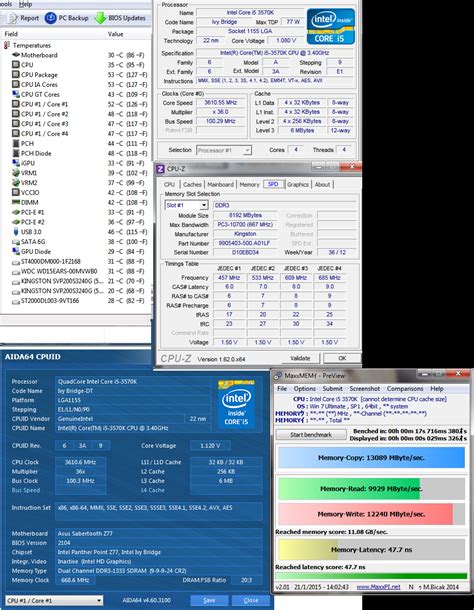Click the Memory-Read result bar
This screenshot has height=610, width=474.
tap(371, 489)
